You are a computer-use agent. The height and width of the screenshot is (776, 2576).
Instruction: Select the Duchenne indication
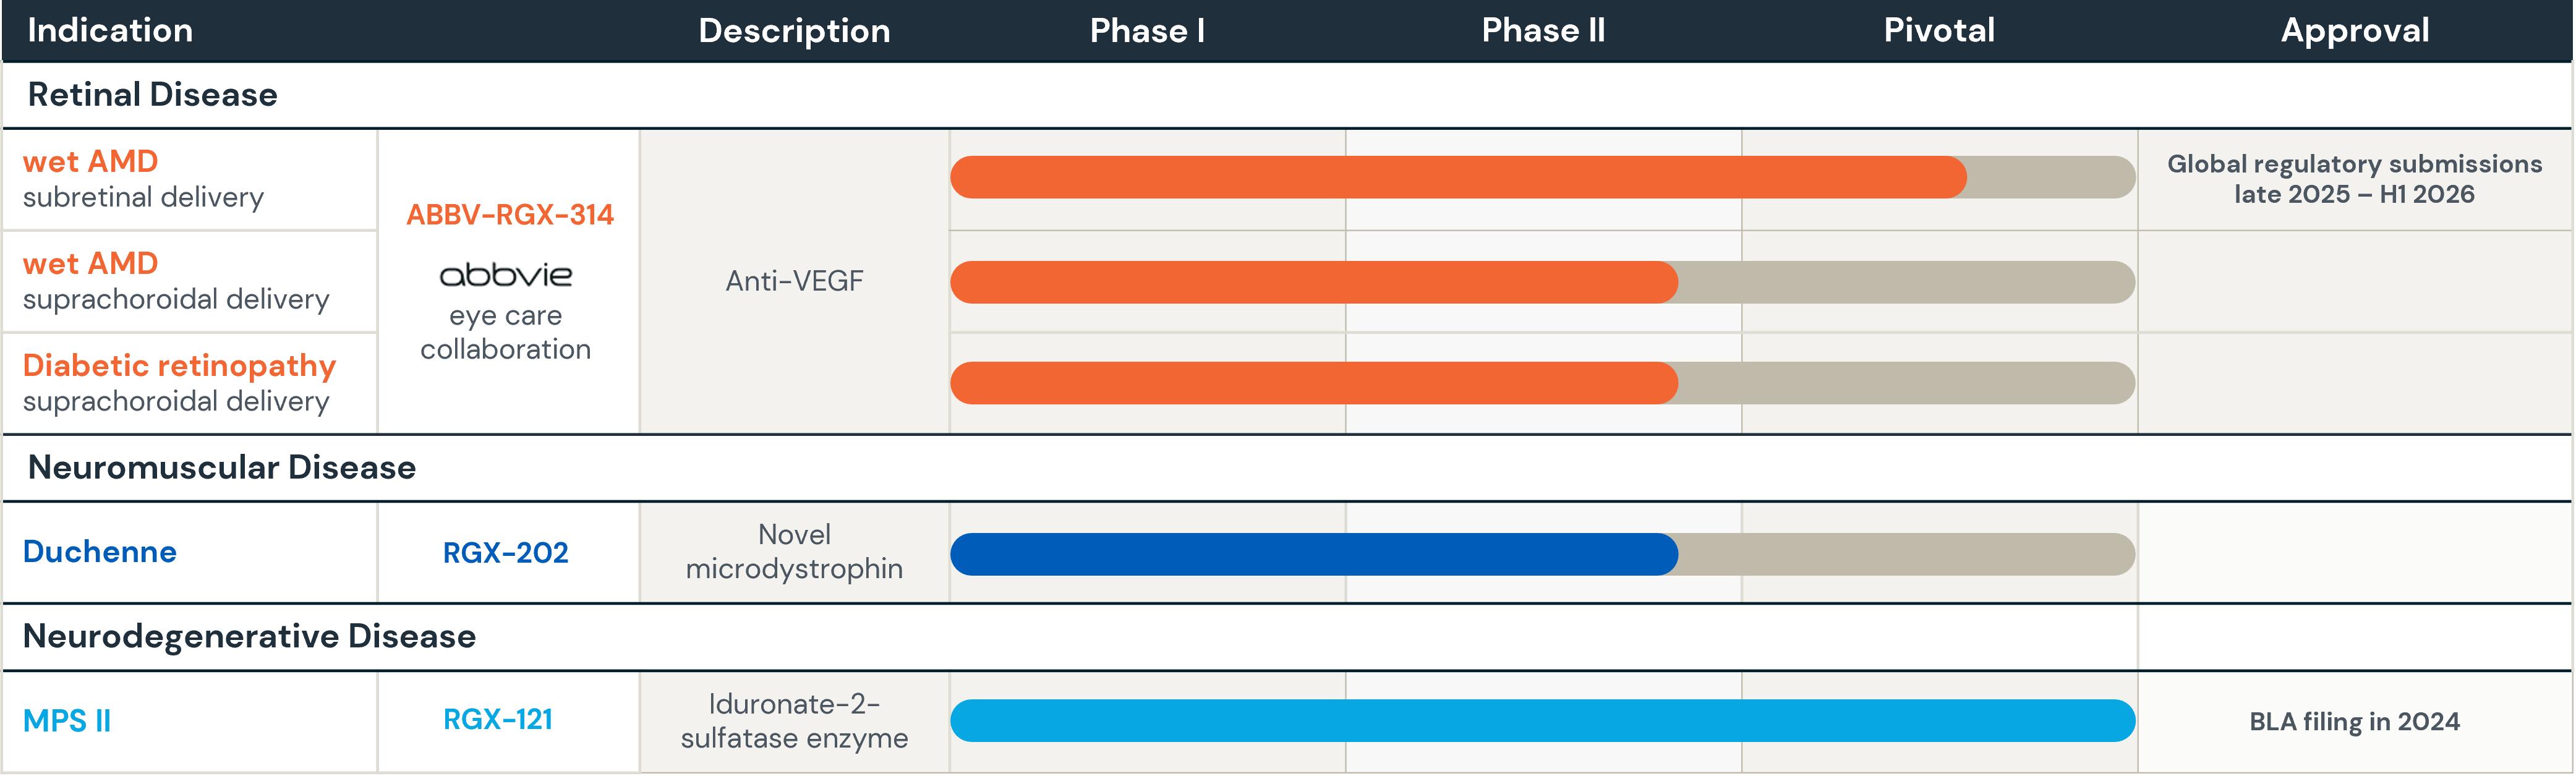(100, 552)
